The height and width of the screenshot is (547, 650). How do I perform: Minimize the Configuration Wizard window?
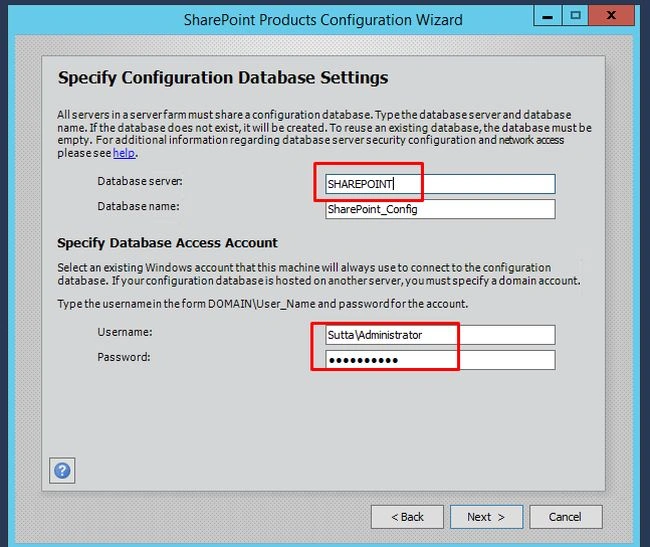[548, 16]
